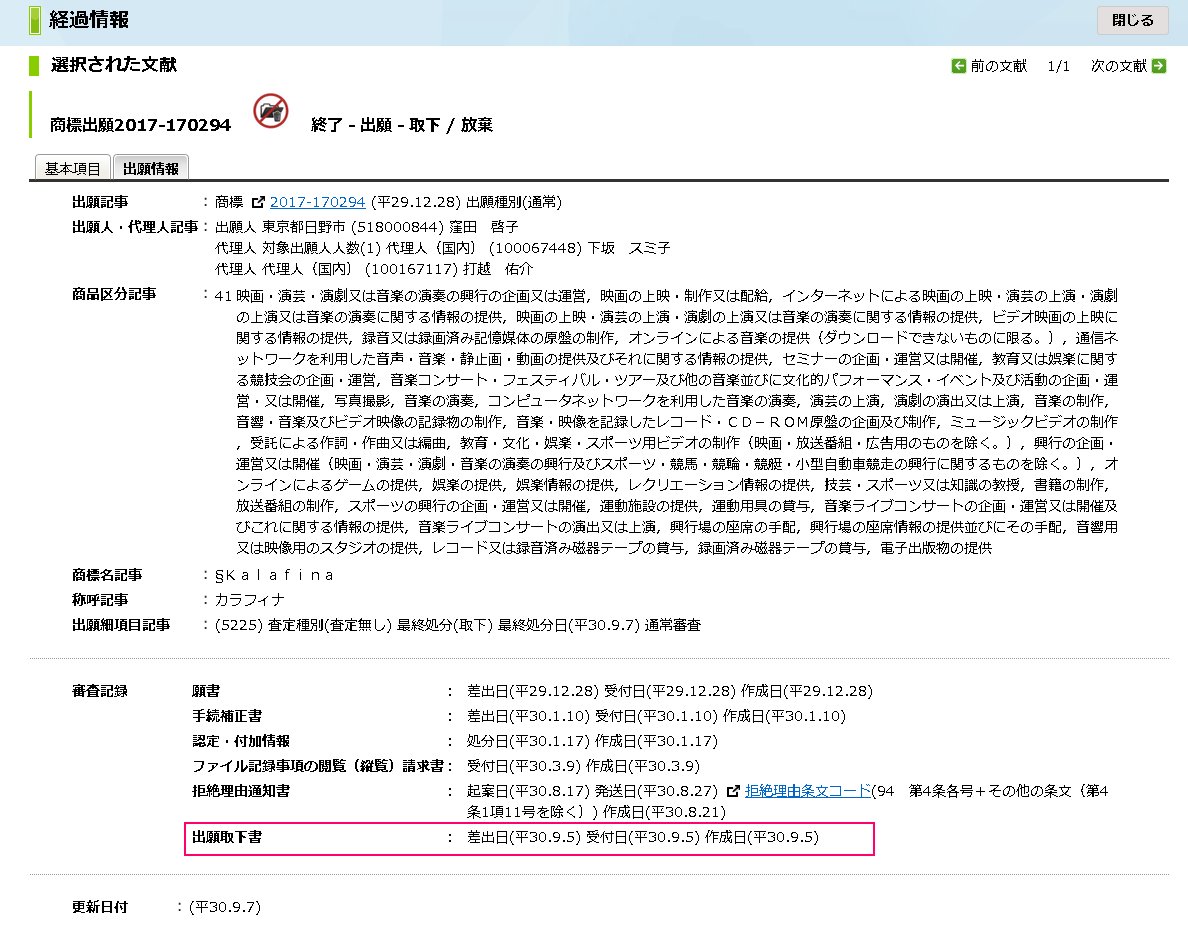The width and height of the screenshot is (1188, 931).
Task: Select the 出願情報 tab
Action: [151, 167]
